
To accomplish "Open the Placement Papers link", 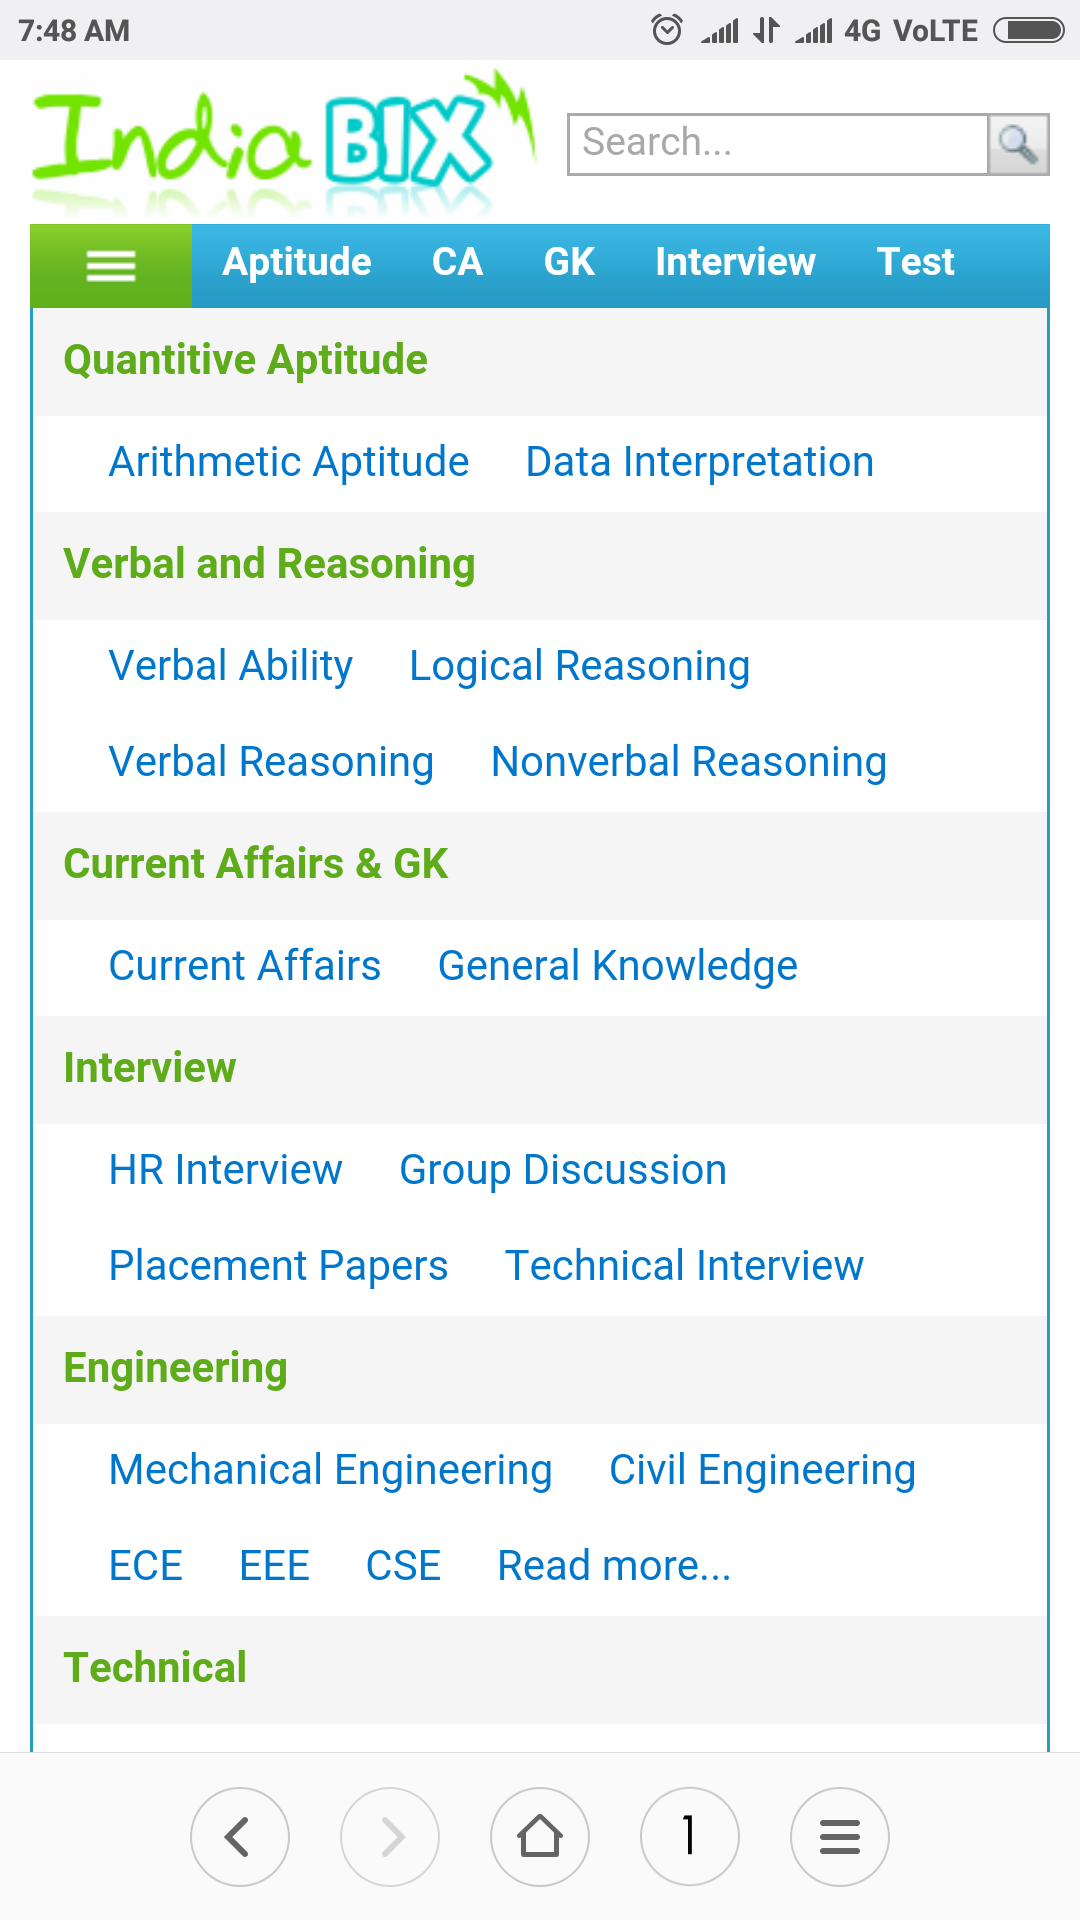I will [x=278, y=1266].
